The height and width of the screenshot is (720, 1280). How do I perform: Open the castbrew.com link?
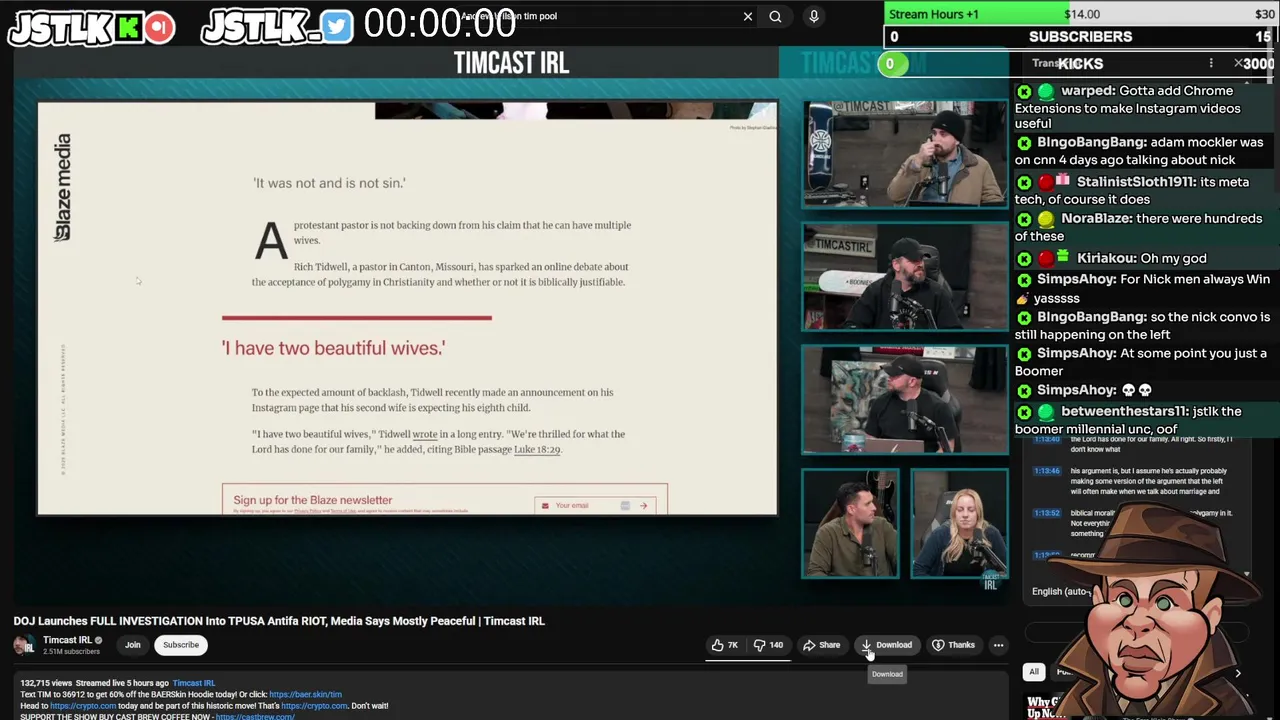tap(255, 716)
